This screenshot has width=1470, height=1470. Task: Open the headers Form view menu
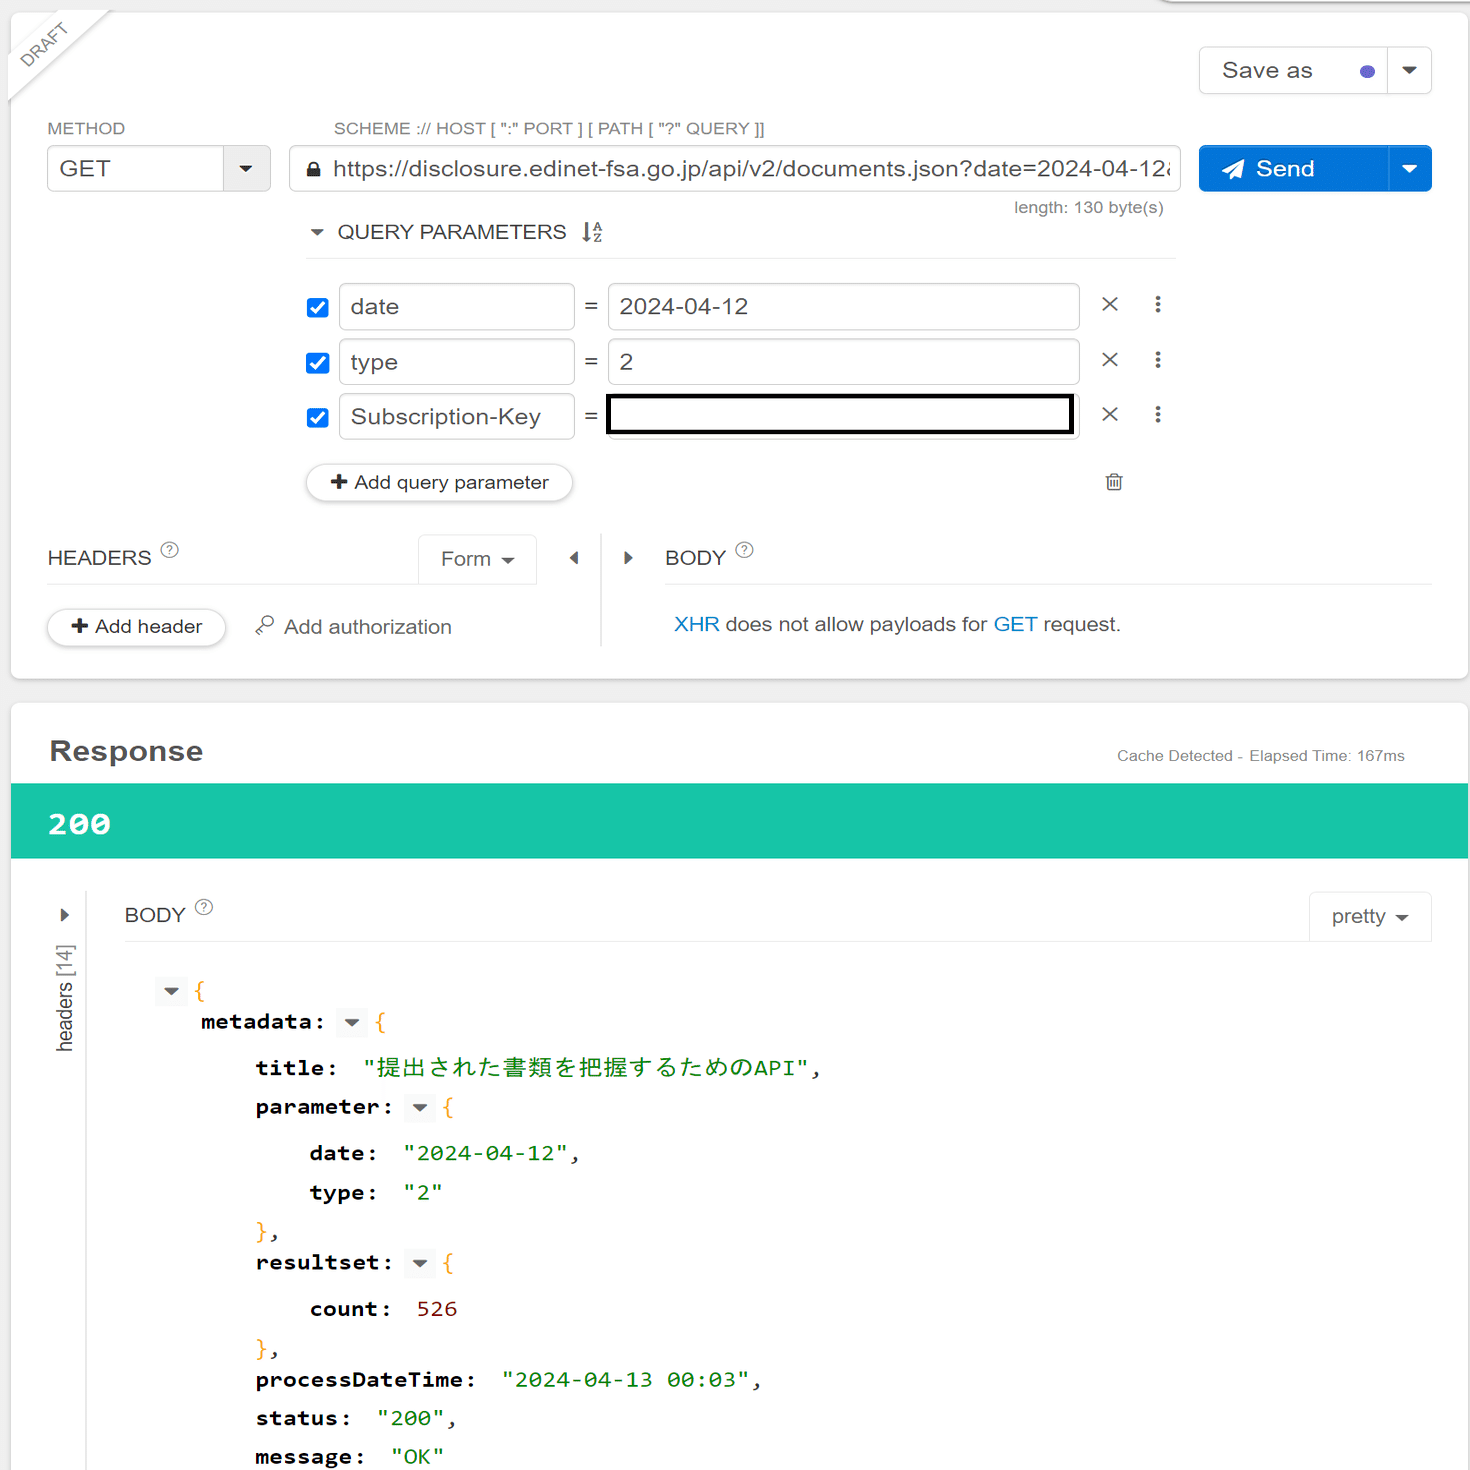coord(477,559)
